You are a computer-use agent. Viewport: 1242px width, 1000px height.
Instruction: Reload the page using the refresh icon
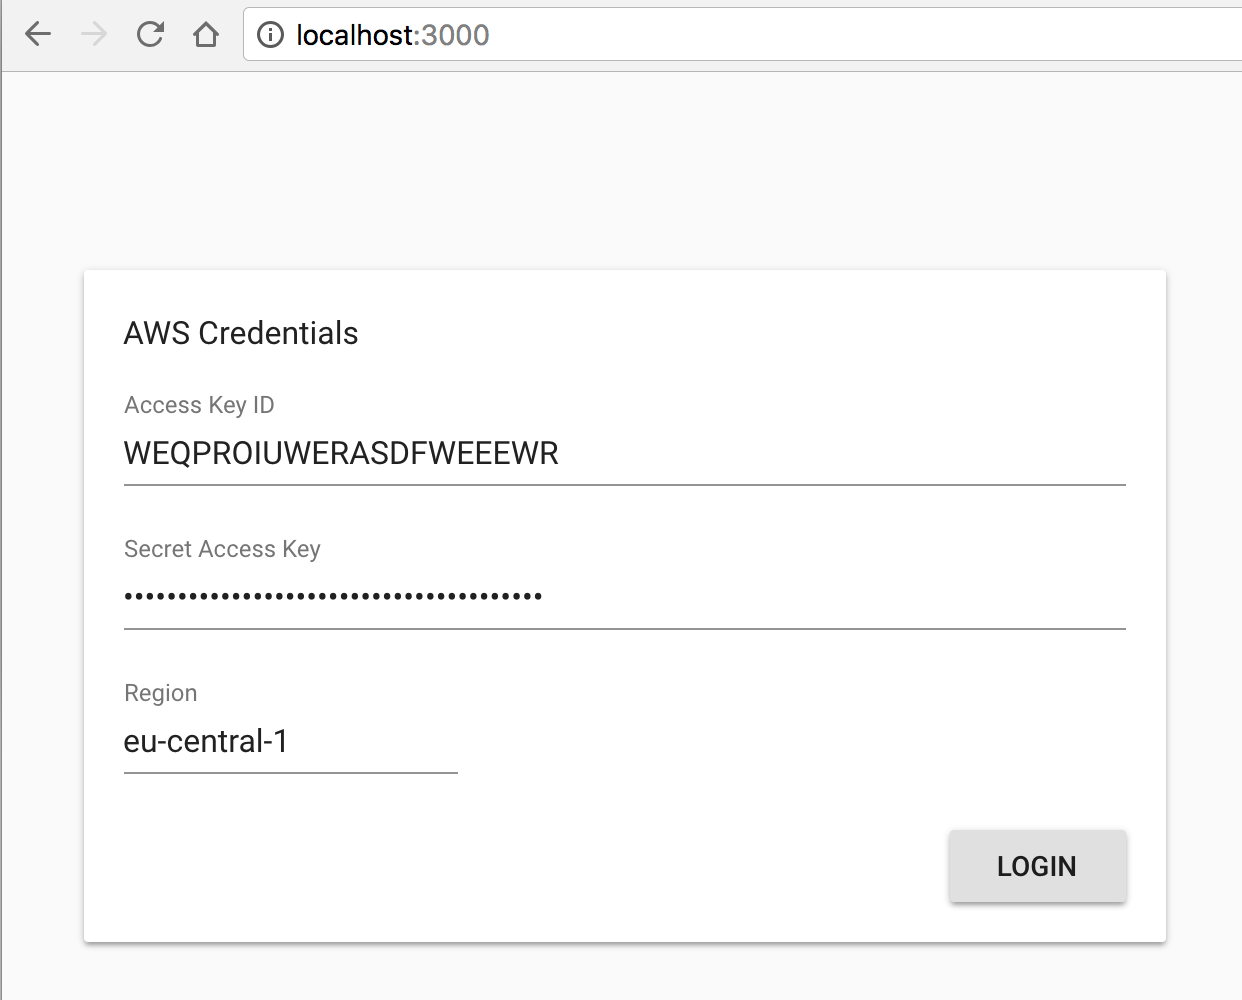150,33
